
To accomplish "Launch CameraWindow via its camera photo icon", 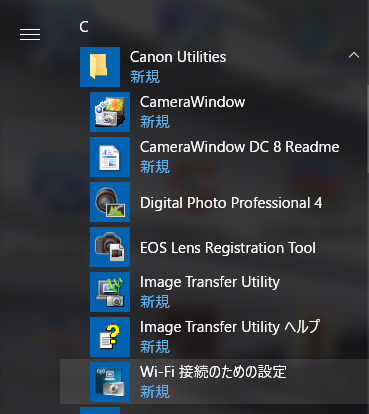I will click(x=110, y=112).
